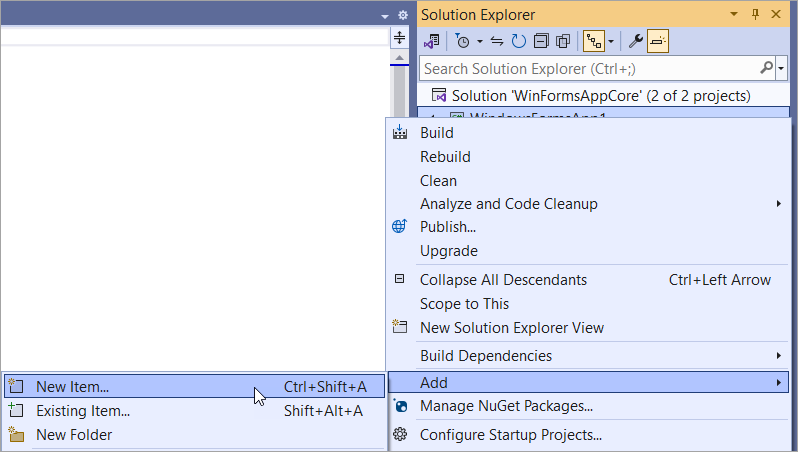Open Pending Changes Filter dropdown arrow
Image resolution: width=798 pixels, height=452 pixels.
pyautogui.click(x=479, y=42)
